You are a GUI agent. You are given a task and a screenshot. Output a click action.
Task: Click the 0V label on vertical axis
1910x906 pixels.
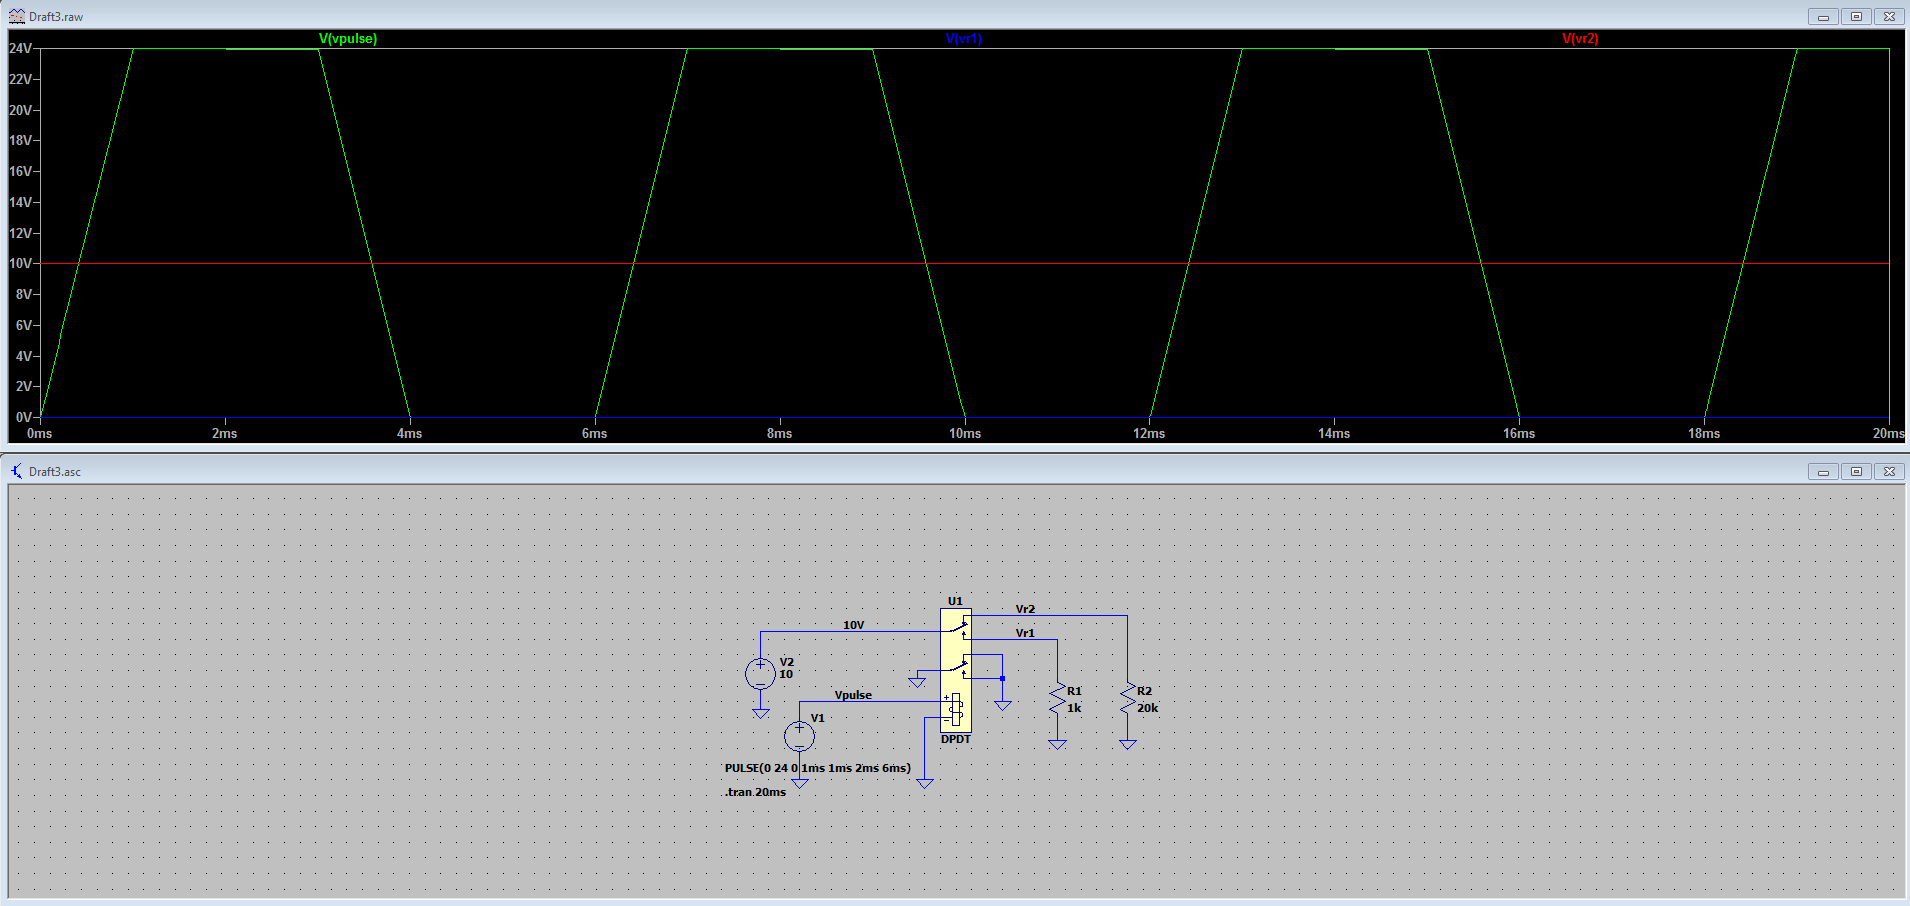point(23,417)
